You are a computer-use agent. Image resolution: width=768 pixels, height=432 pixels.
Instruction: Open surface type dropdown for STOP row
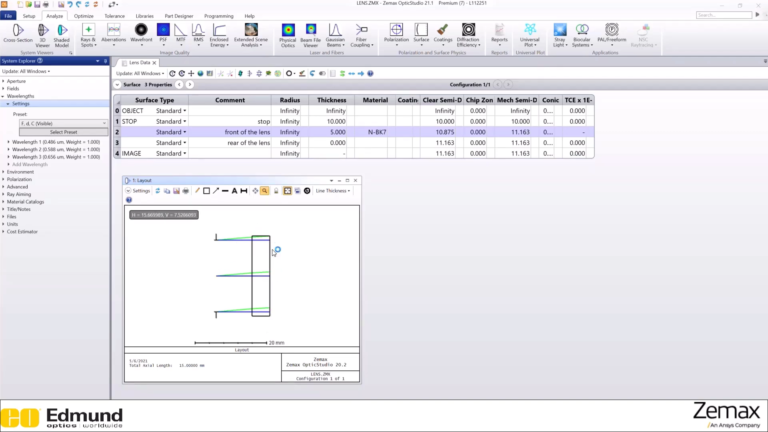pyautogui.click(x=185, y=121)
